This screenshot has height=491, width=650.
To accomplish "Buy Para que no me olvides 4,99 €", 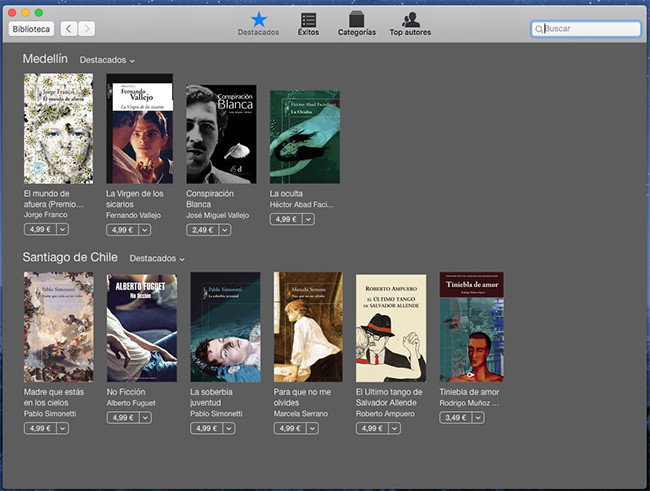I will pos(290,428).
